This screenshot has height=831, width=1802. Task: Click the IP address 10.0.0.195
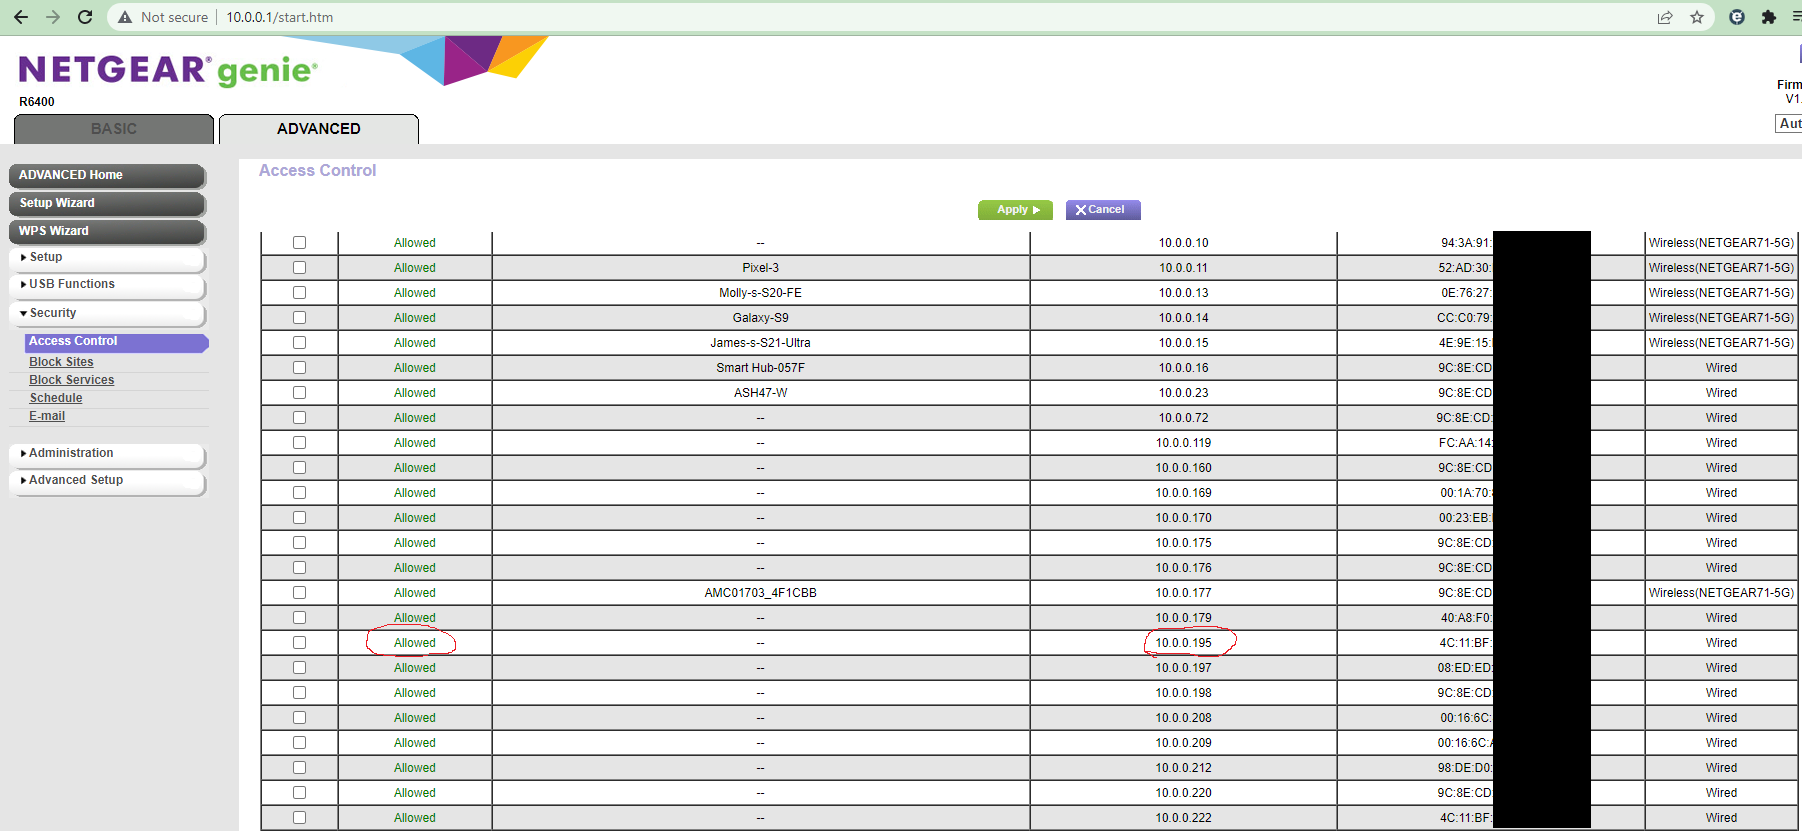click(1183, 643)
